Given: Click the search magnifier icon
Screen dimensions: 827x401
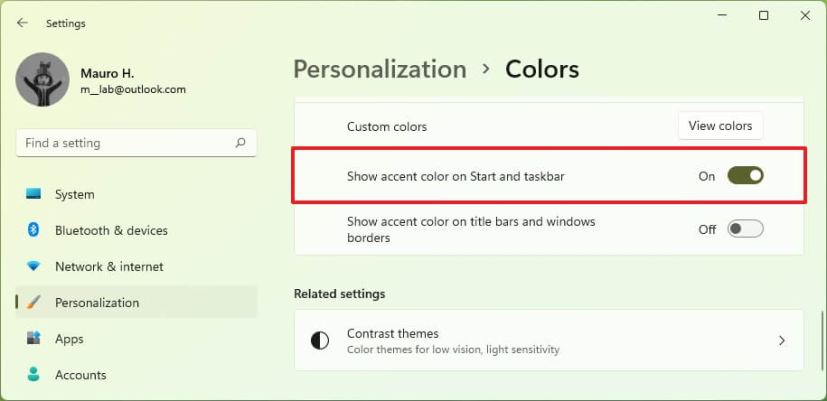Looking at the screenshot, I should [x=240, y=143].
